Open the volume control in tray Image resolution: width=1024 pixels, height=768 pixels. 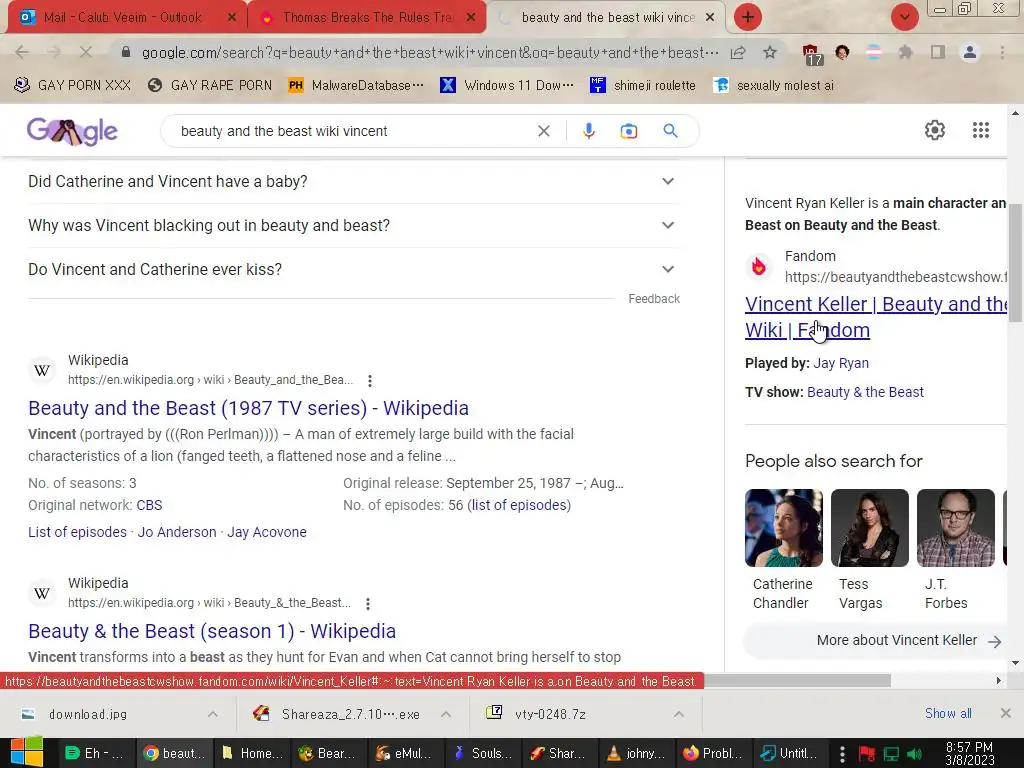pos(915,754)
